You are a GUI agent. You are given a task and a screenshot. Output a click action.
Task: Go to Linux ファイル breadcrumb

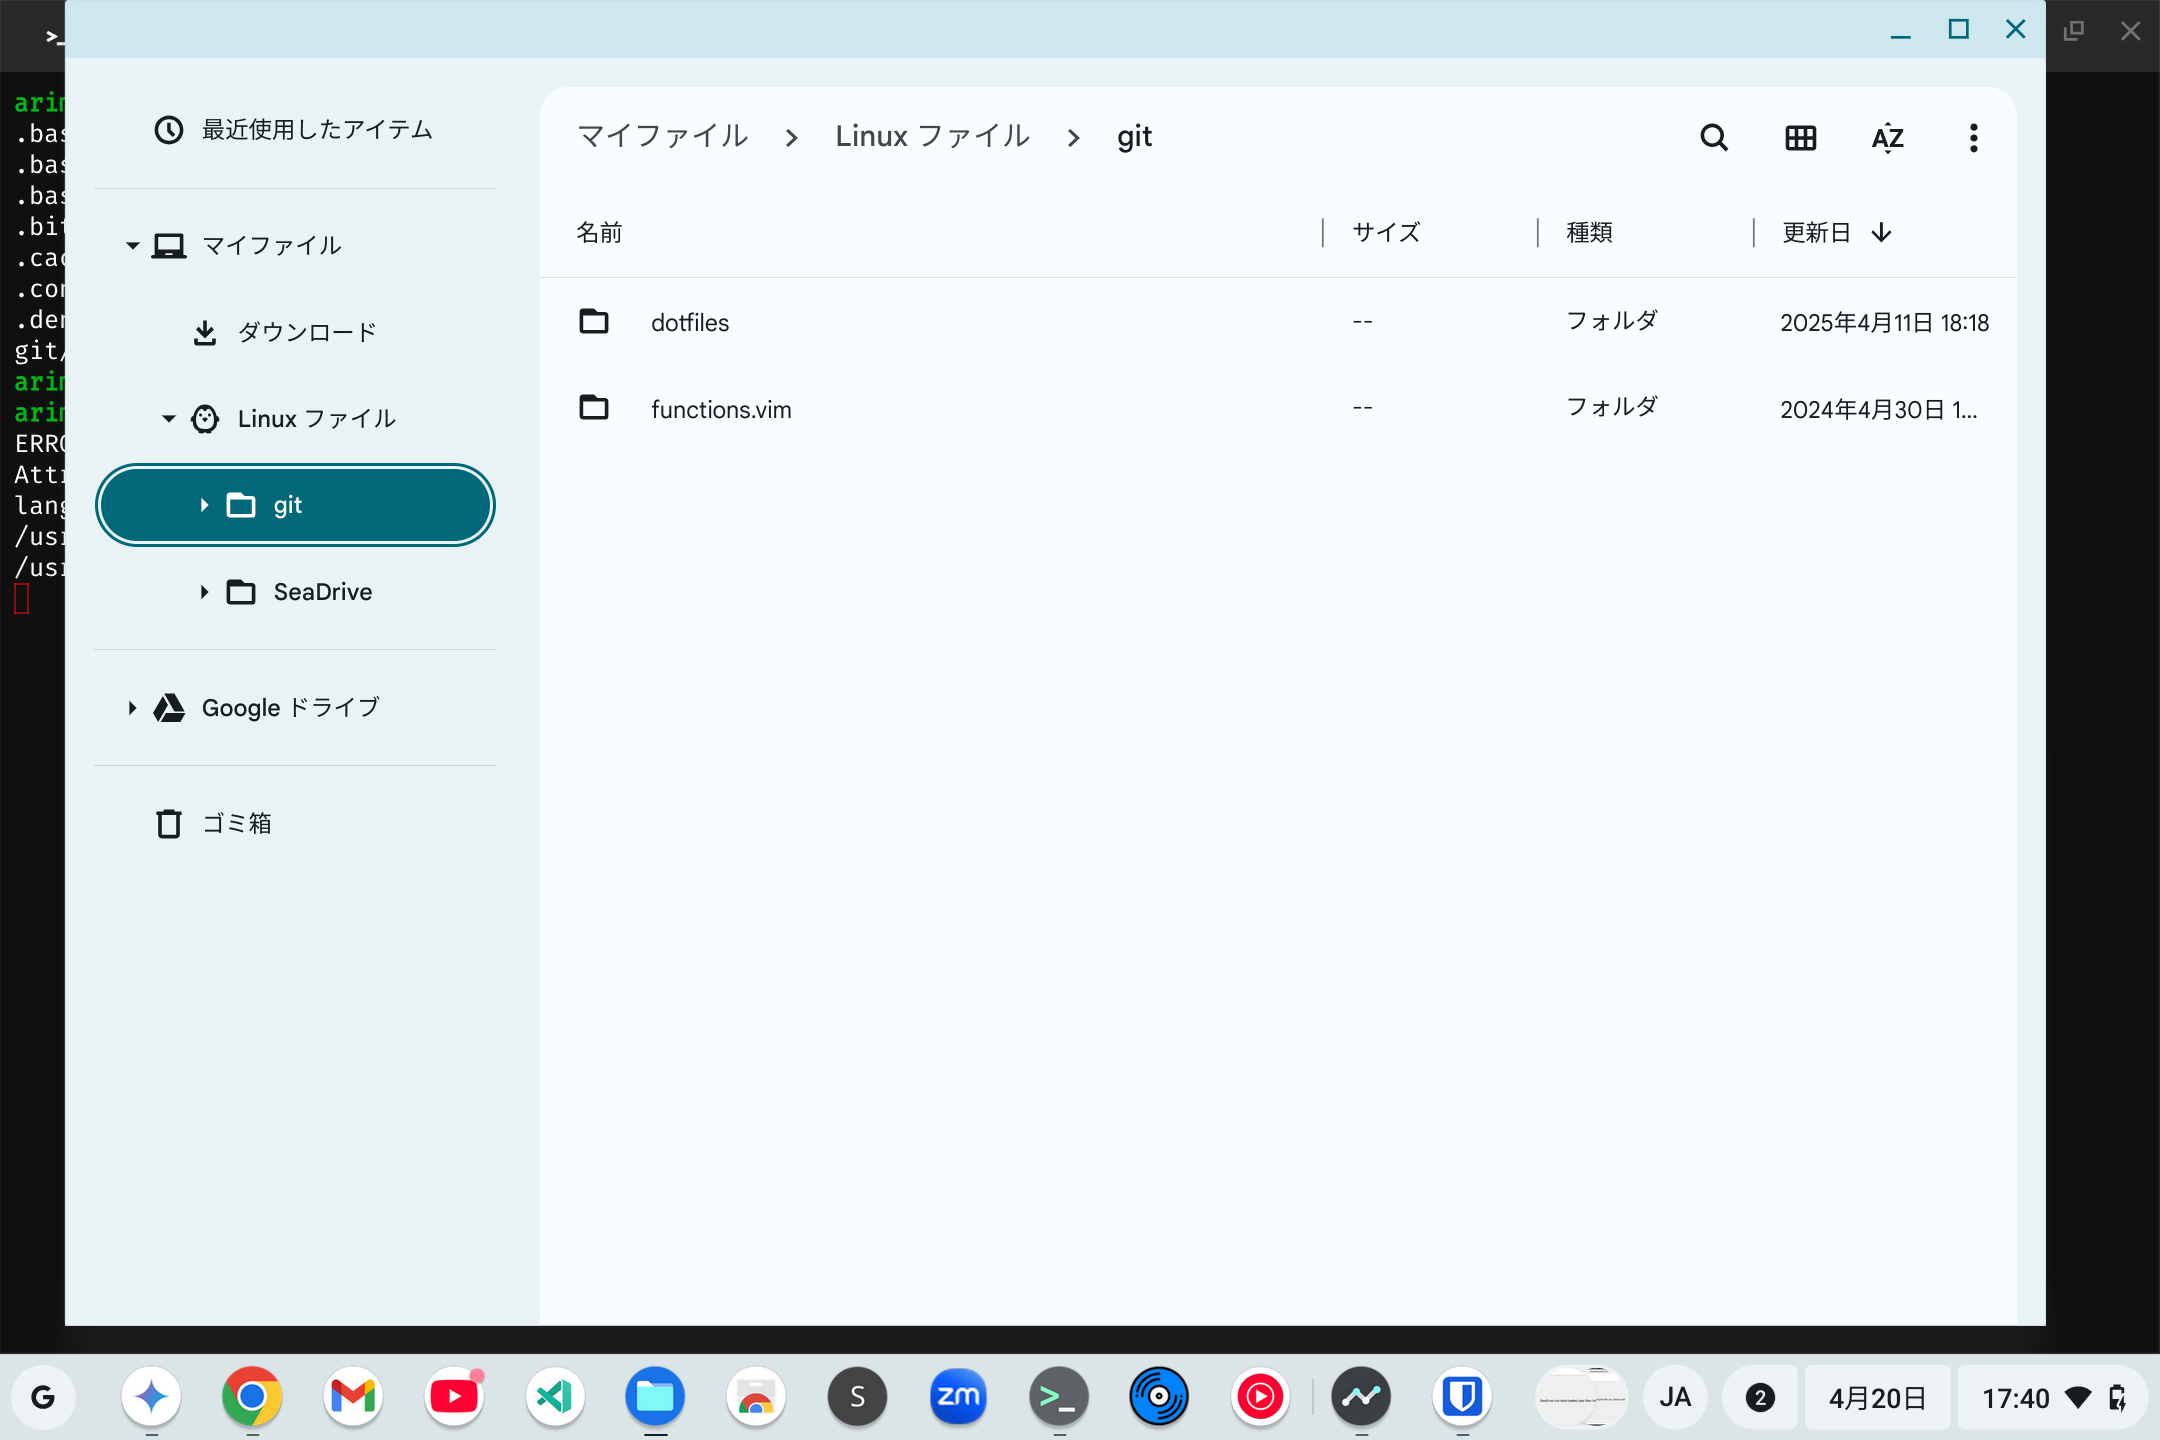[932, 136]
